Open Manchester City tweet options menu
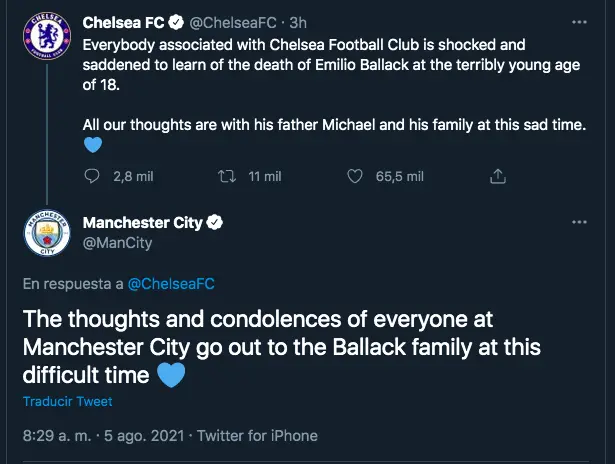 (x=579, y=222)
